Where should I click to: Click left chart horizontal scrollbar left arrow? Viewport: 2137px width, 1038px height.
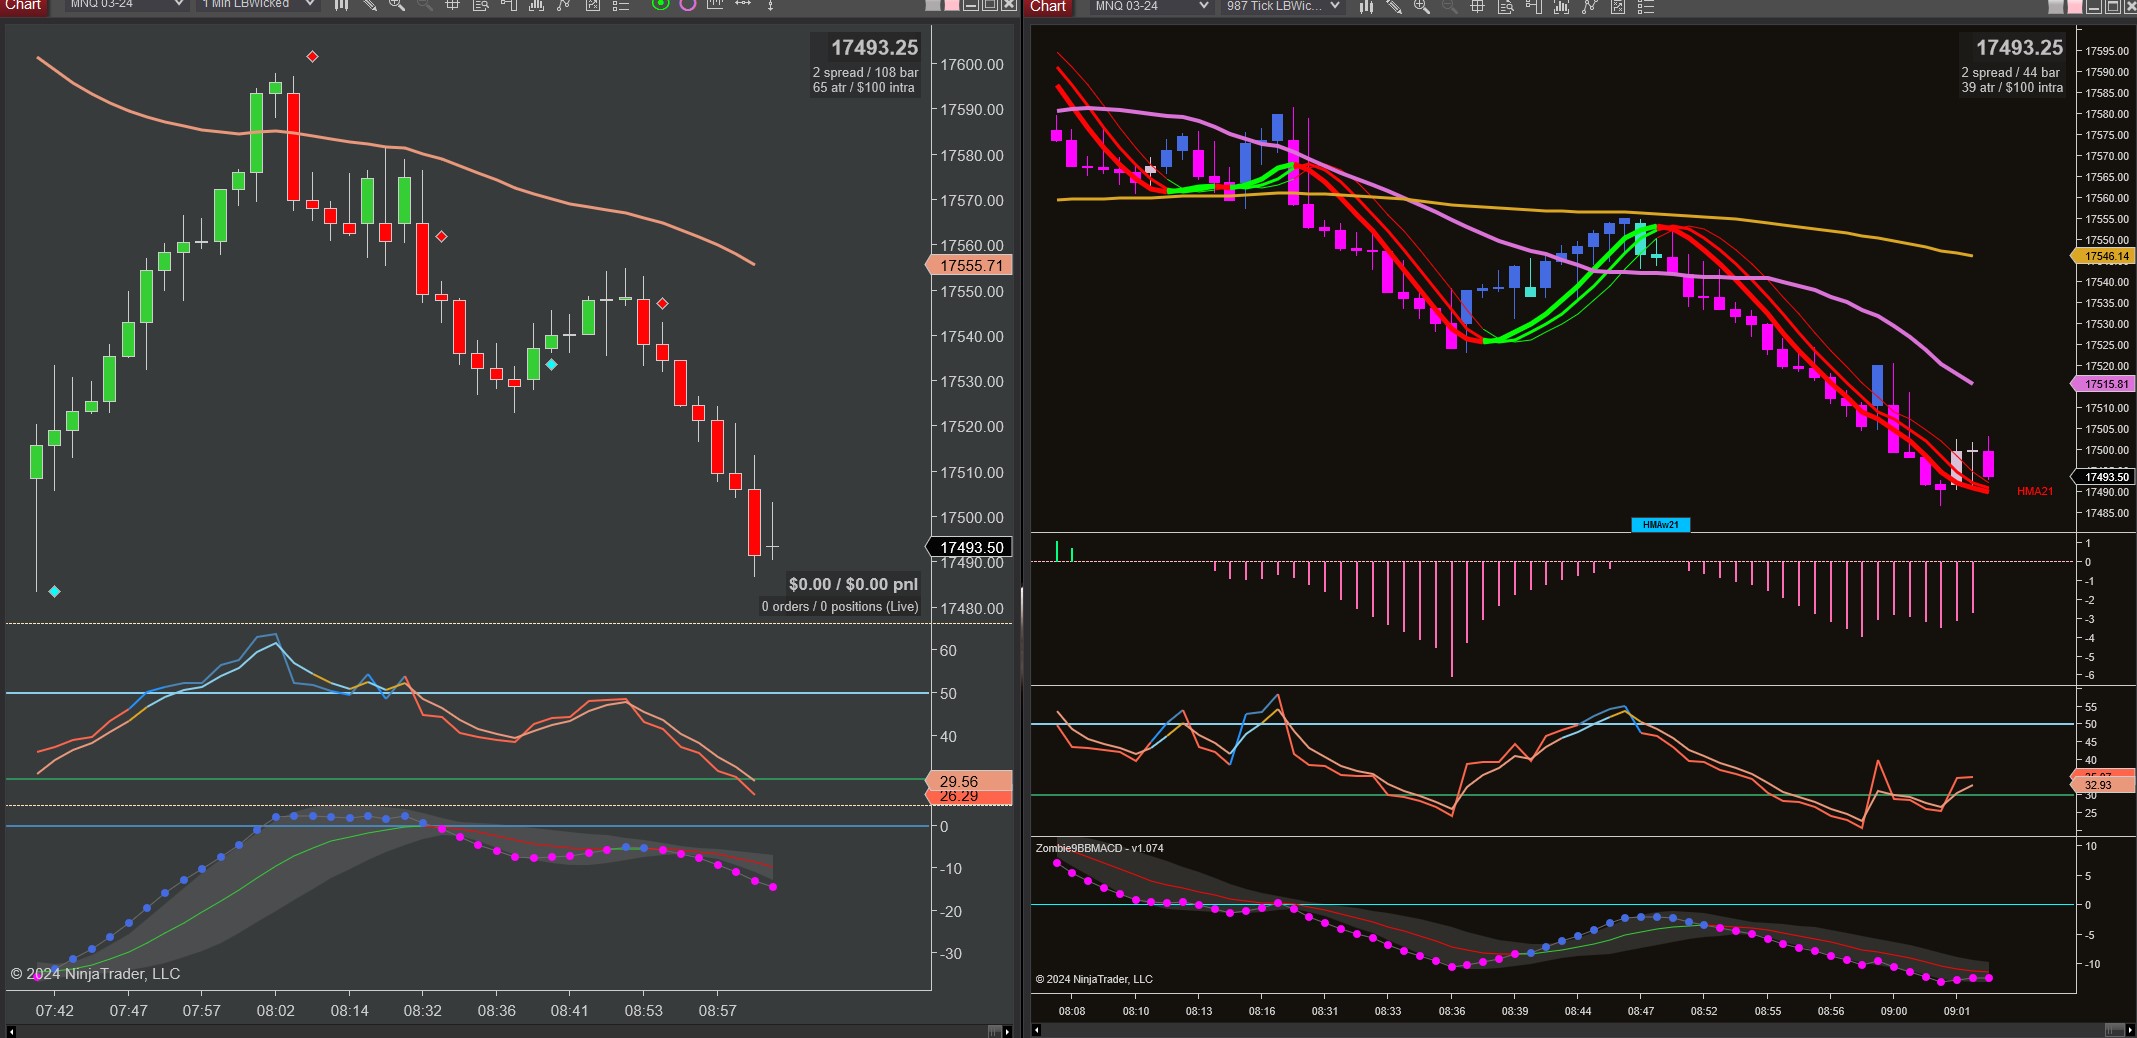tap(11, 1031)
